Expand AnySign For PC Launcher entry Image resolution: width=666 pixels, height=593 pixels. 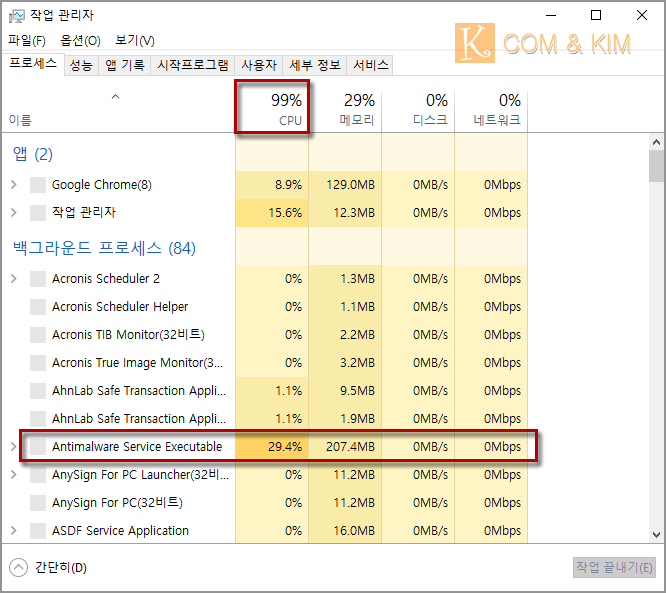click(14, 475)
